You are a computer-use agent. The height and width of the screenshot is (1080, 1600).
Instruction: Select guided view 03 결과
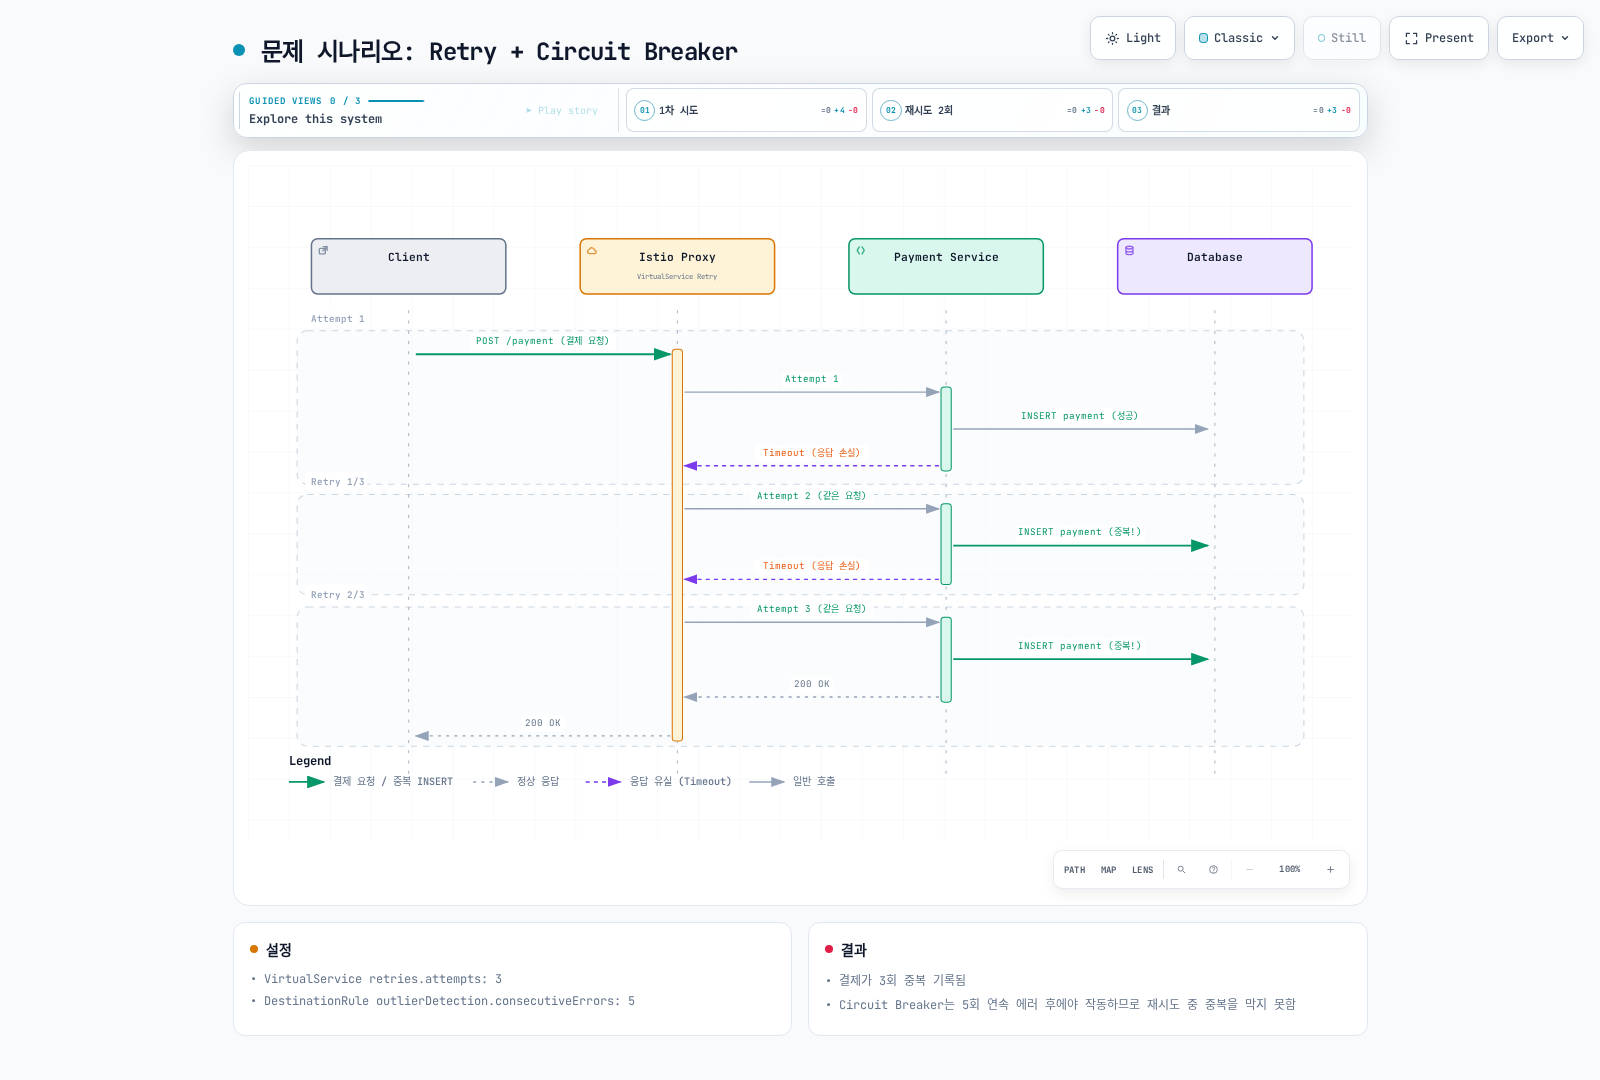point(1238,110)
